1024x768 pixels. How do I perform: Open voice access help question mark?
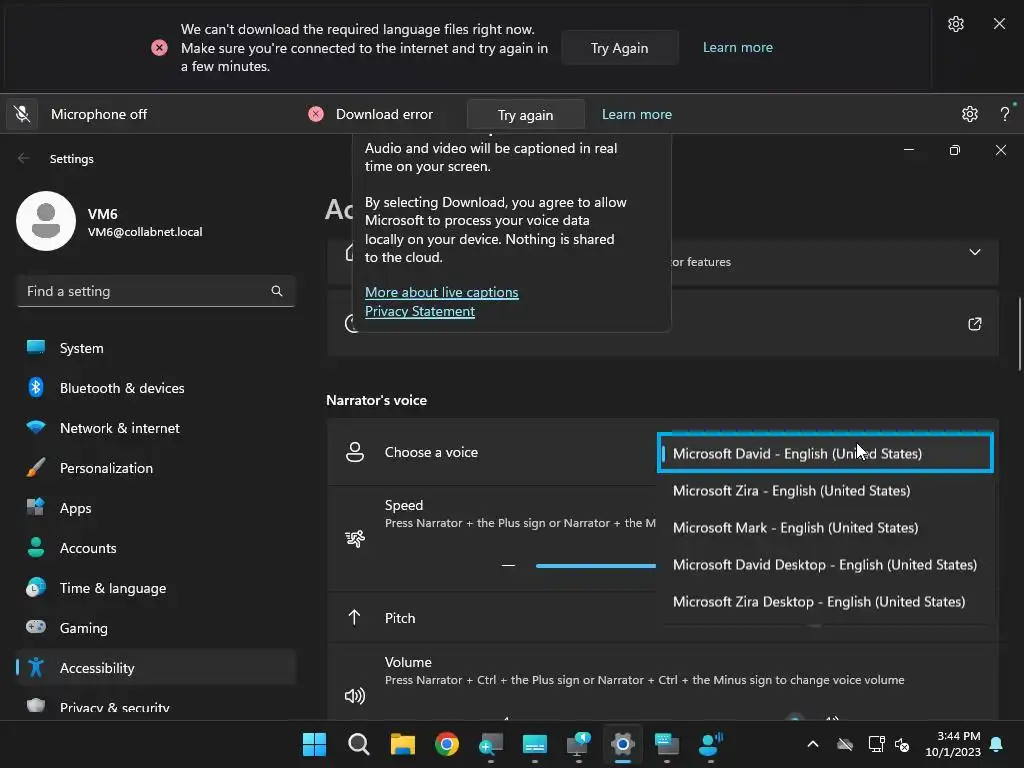tap(1004, 114)
